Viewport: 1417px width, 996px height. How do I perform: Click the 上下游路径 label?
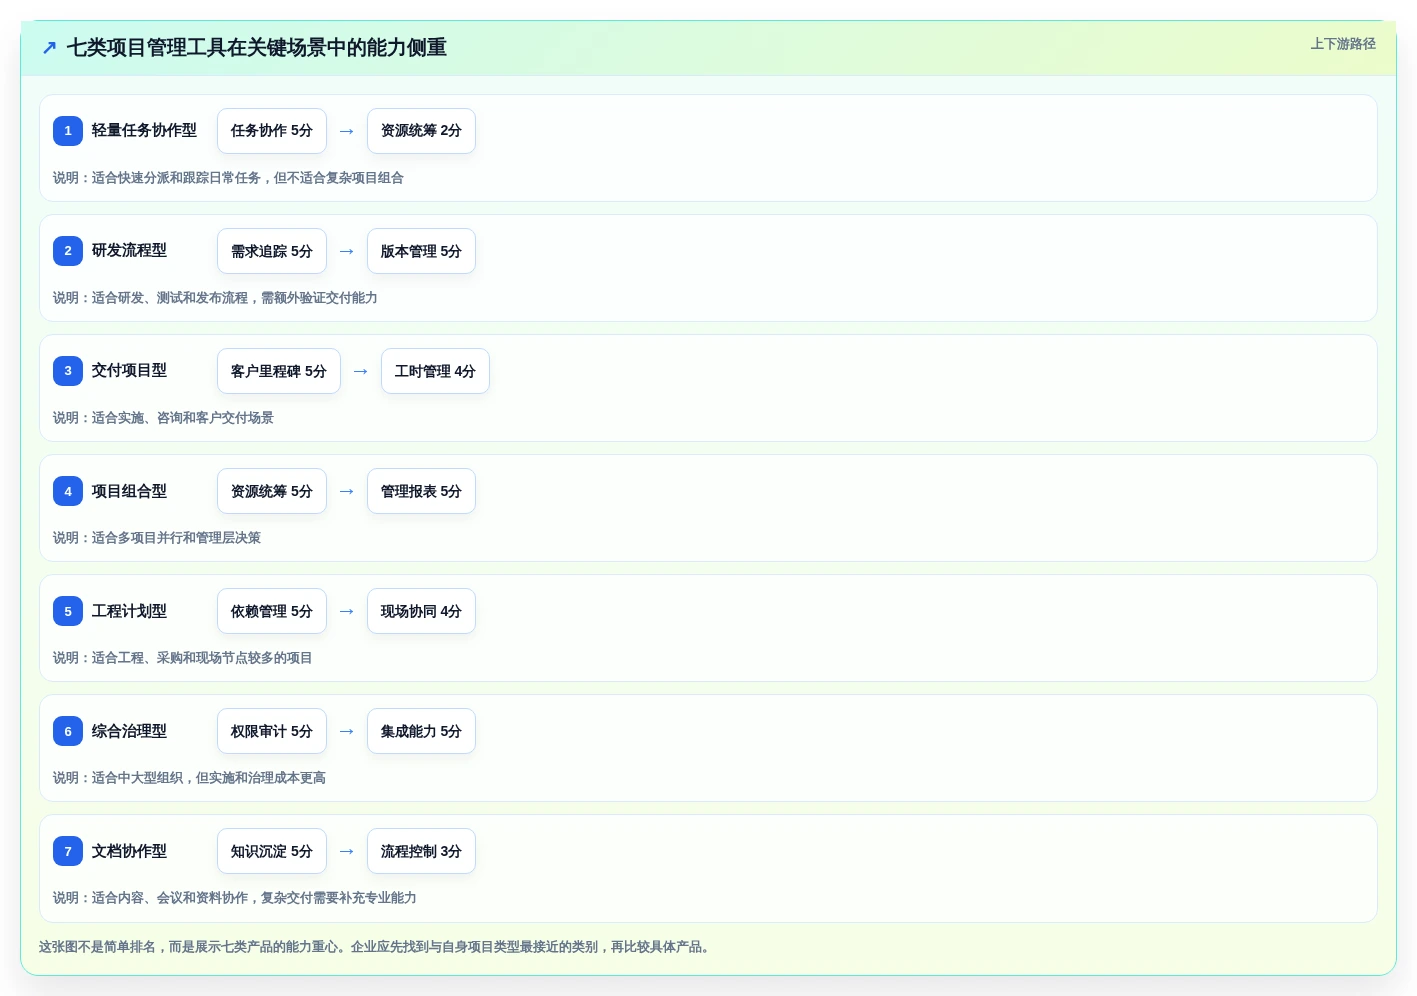[x=1343, y=44]
